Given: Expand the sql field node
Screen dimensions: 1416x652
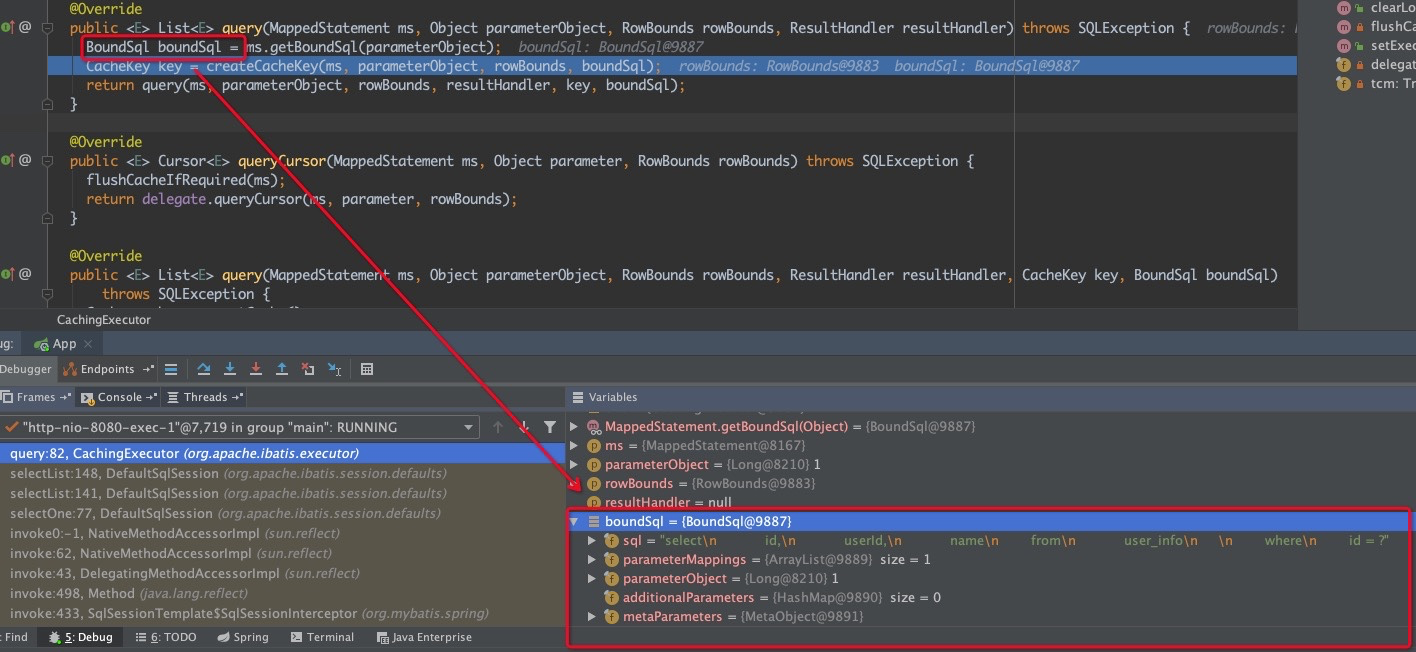Looking at the screenshot, I should point(592,540).
